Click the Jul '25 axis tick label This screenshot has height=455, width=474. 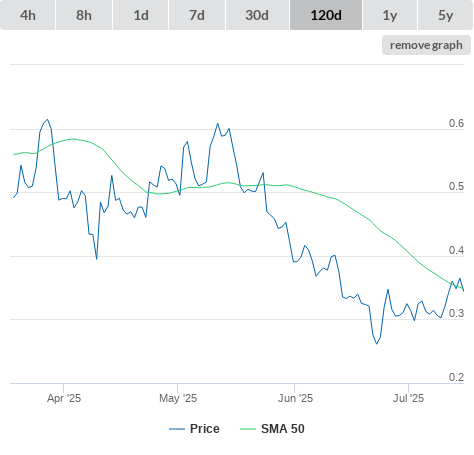(408, 398)
